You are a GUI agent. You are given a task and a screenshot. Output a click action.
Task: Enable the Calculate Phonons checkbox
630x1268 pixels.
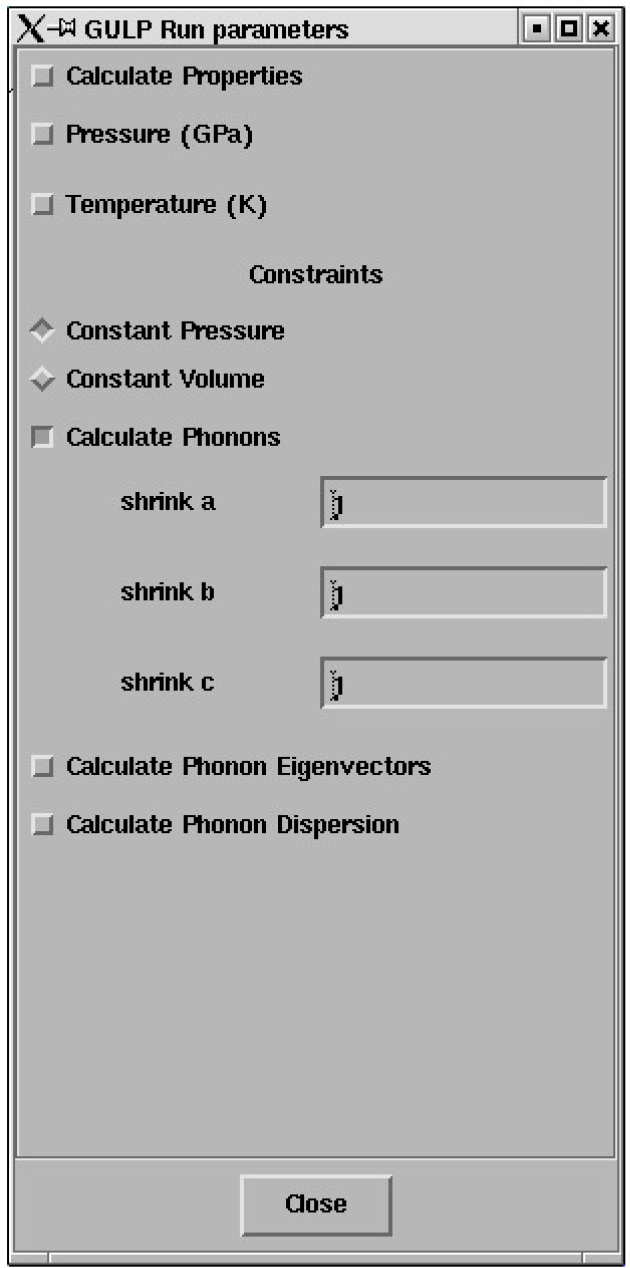tap(43, 438)
